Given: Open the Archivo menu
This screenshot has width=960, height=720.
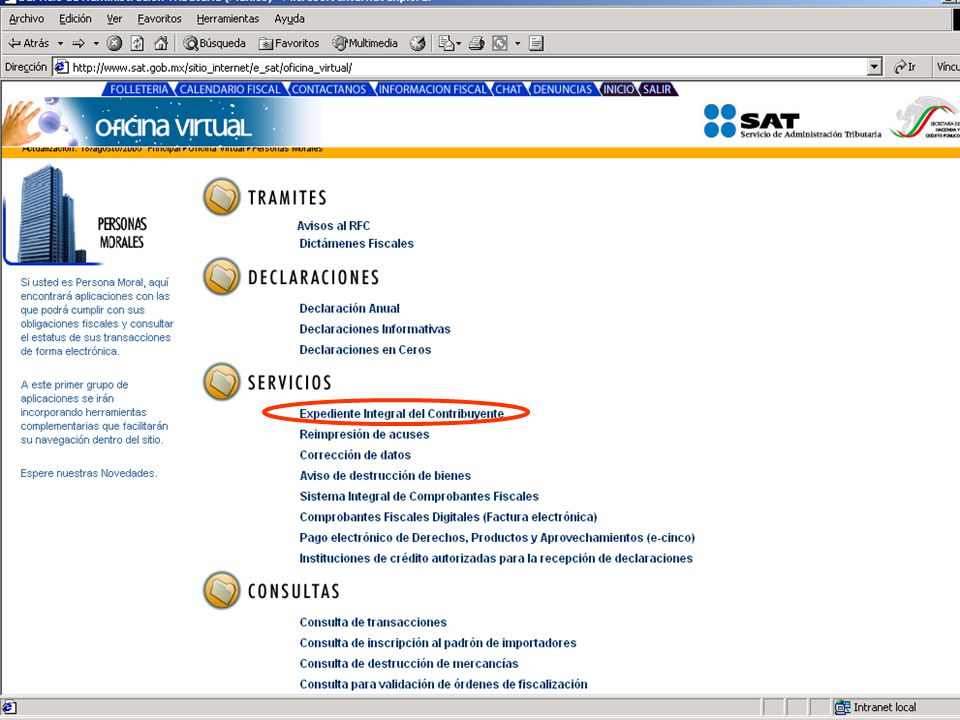Looking at the screenshot, I should tap(26, 19).
